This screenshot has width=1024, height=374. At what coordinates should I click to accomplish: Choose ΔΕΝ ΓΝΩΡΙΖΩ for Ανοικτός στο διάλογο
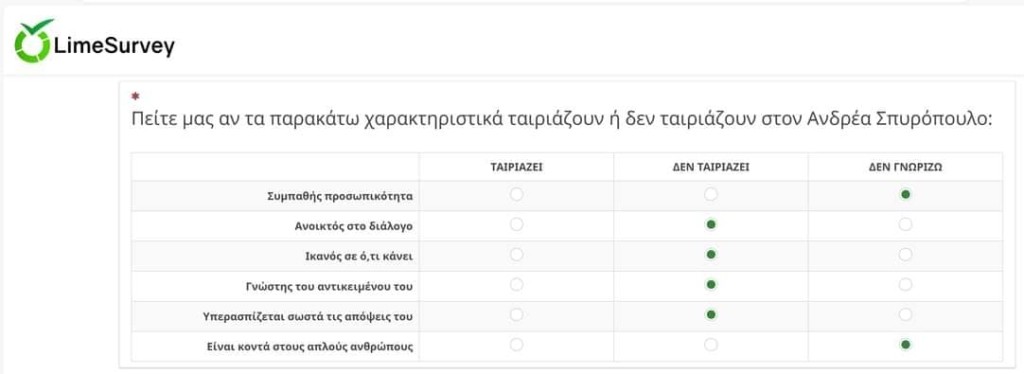[905, 225]
